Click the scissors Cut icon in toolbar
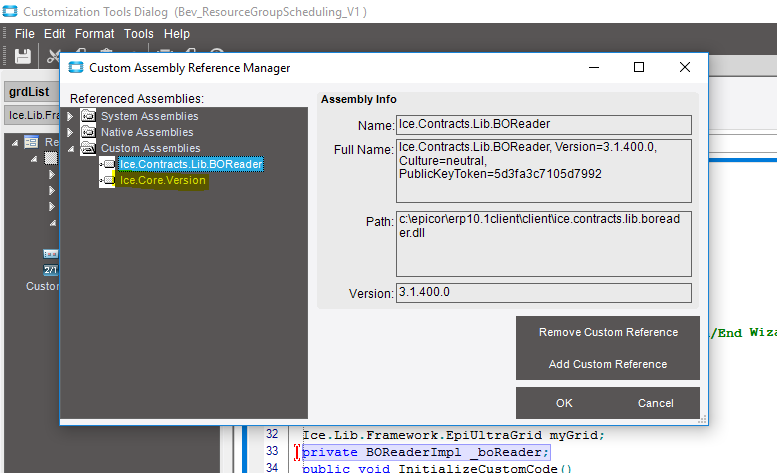The width and height of the screenshot is (777, 473). click(x=53, y=57)
